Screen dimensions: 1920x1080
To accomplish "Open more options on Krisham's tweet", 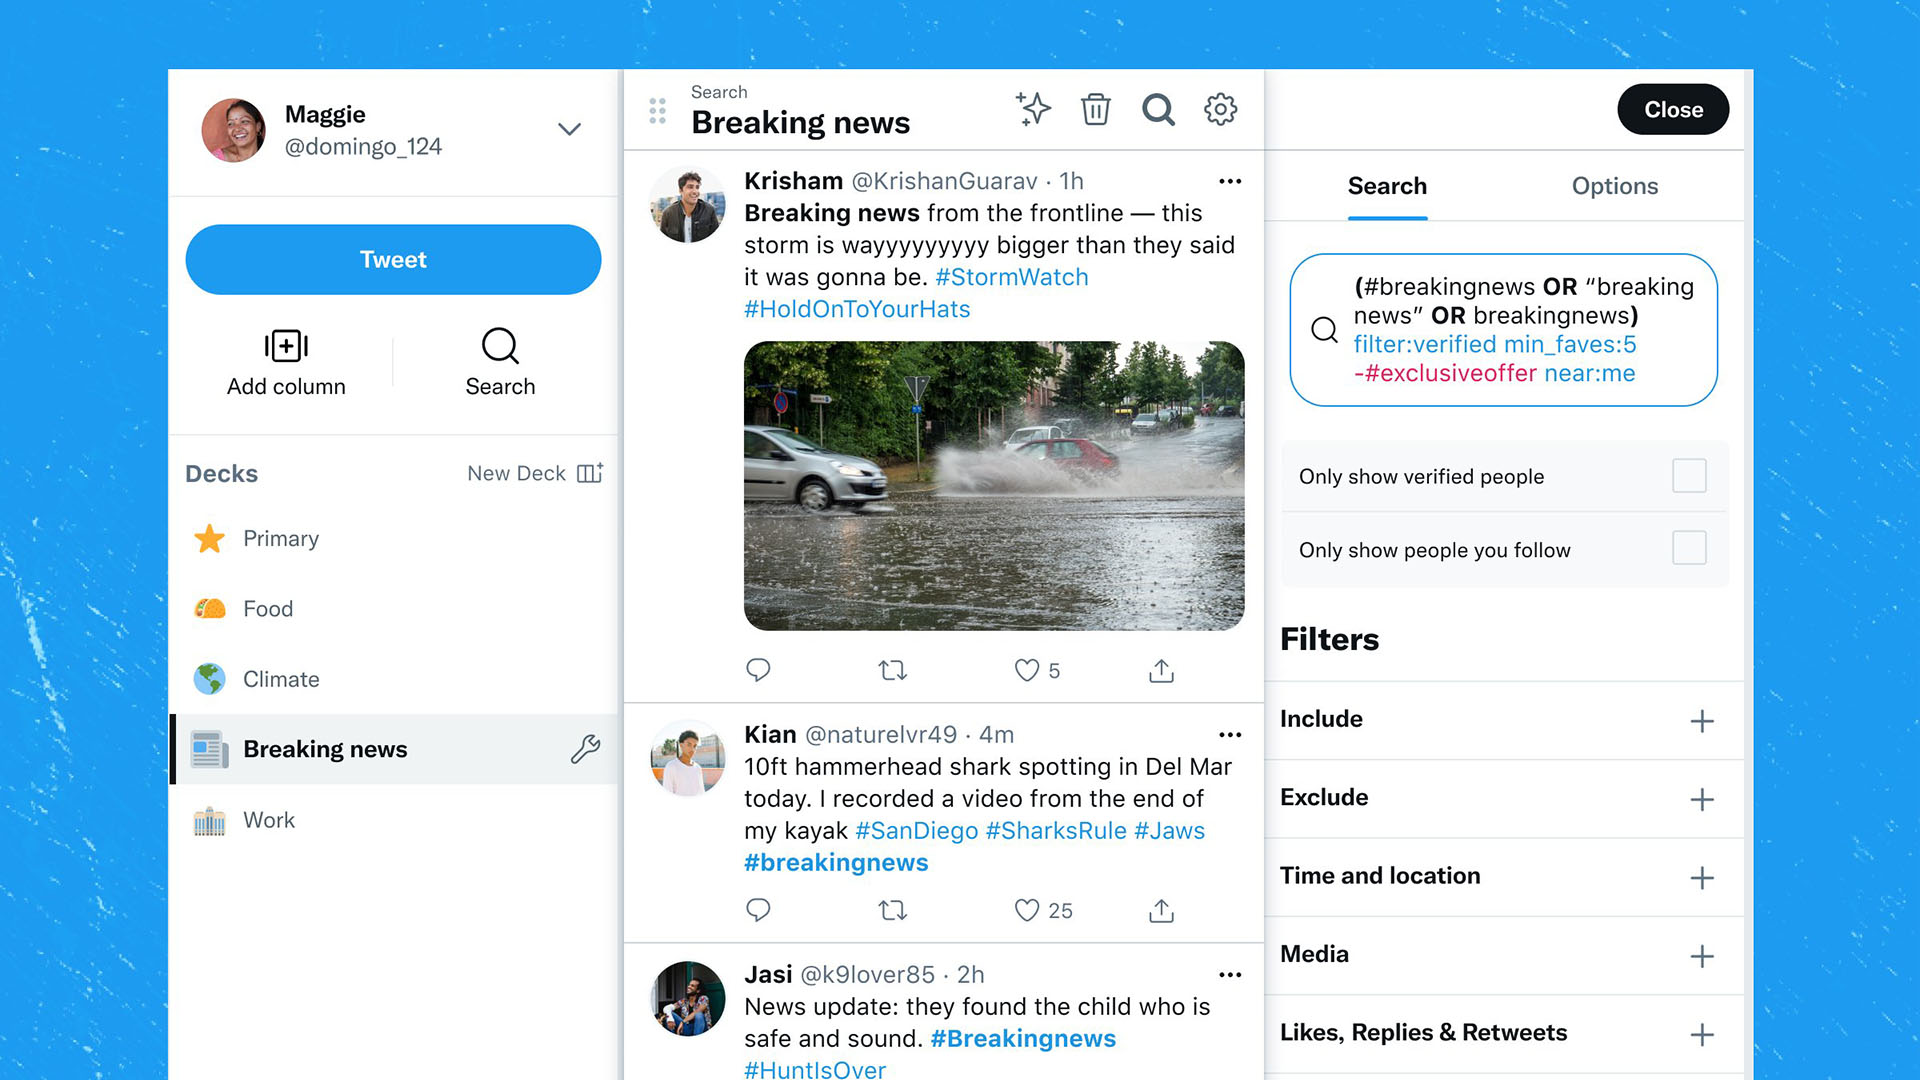I will 1230,181.
